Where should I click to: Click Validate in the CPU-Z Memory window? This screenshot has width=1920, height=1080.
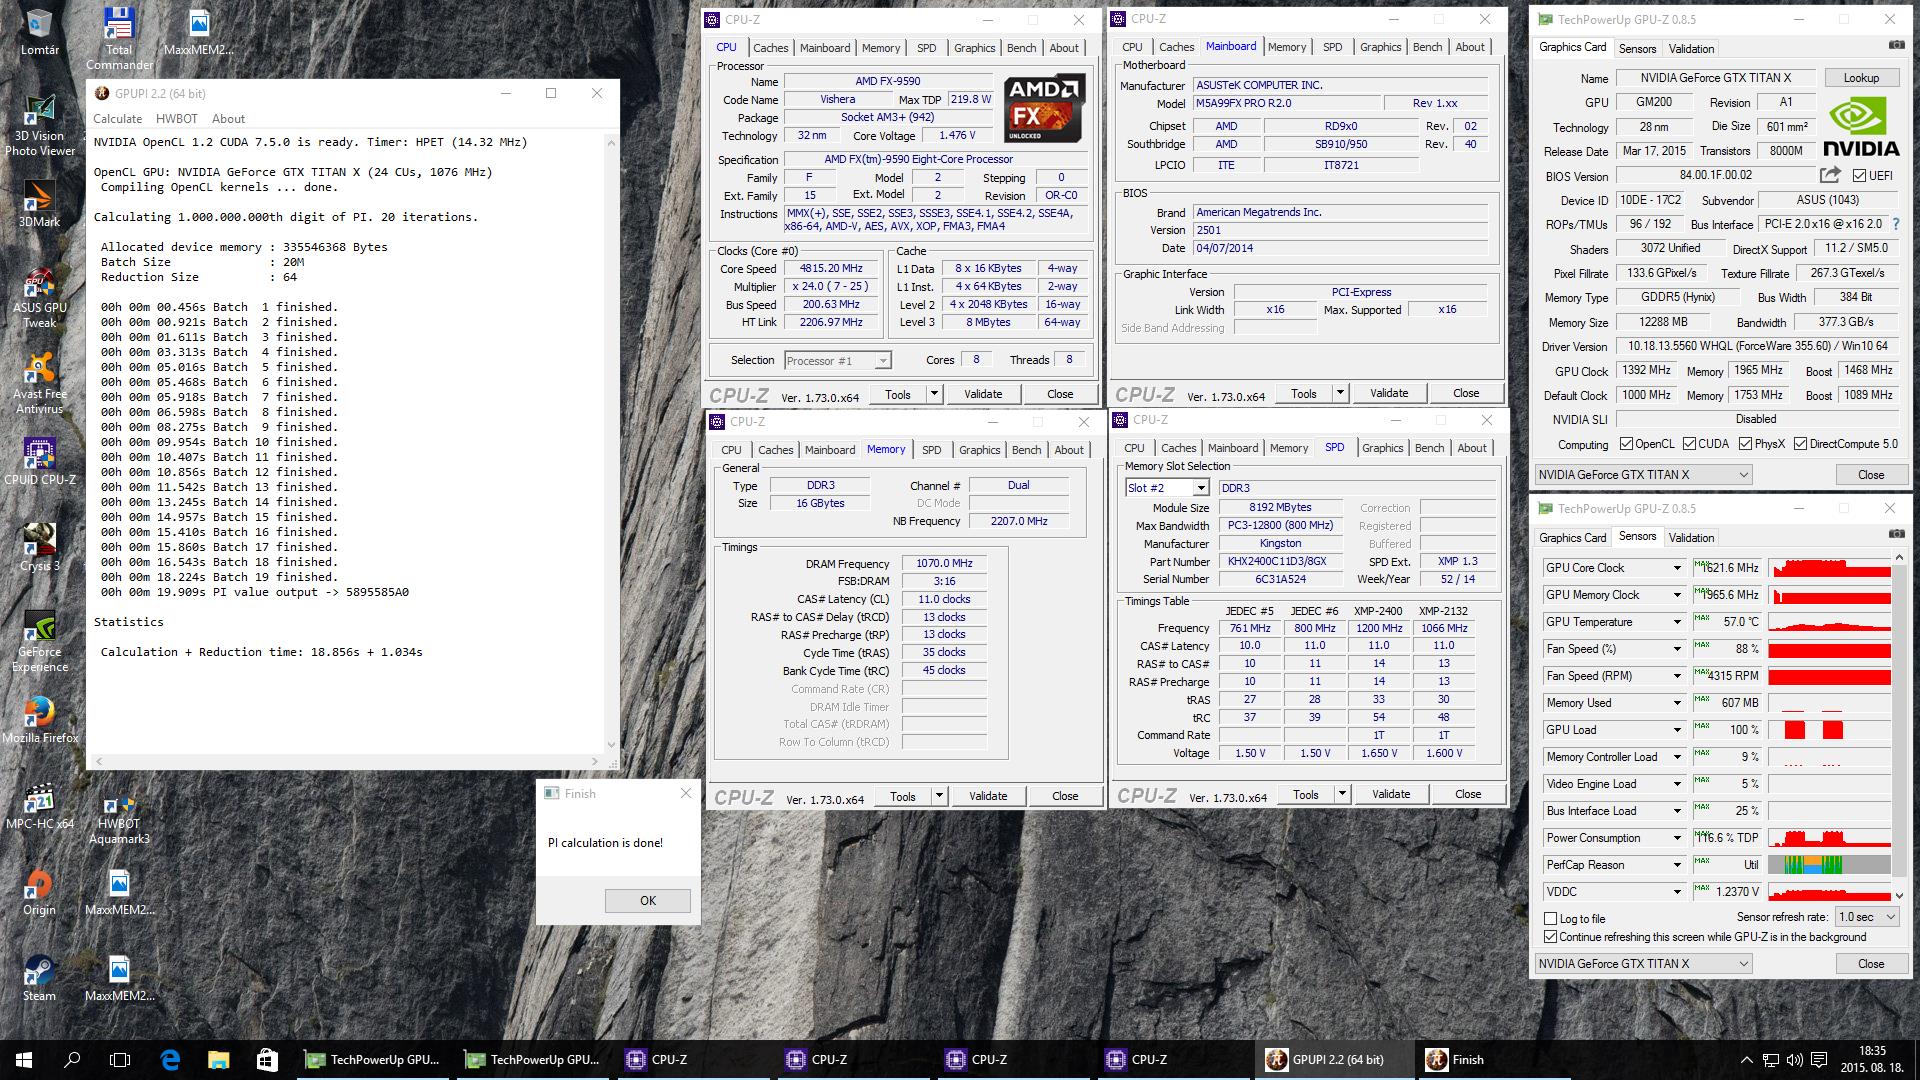click(987, 796)
